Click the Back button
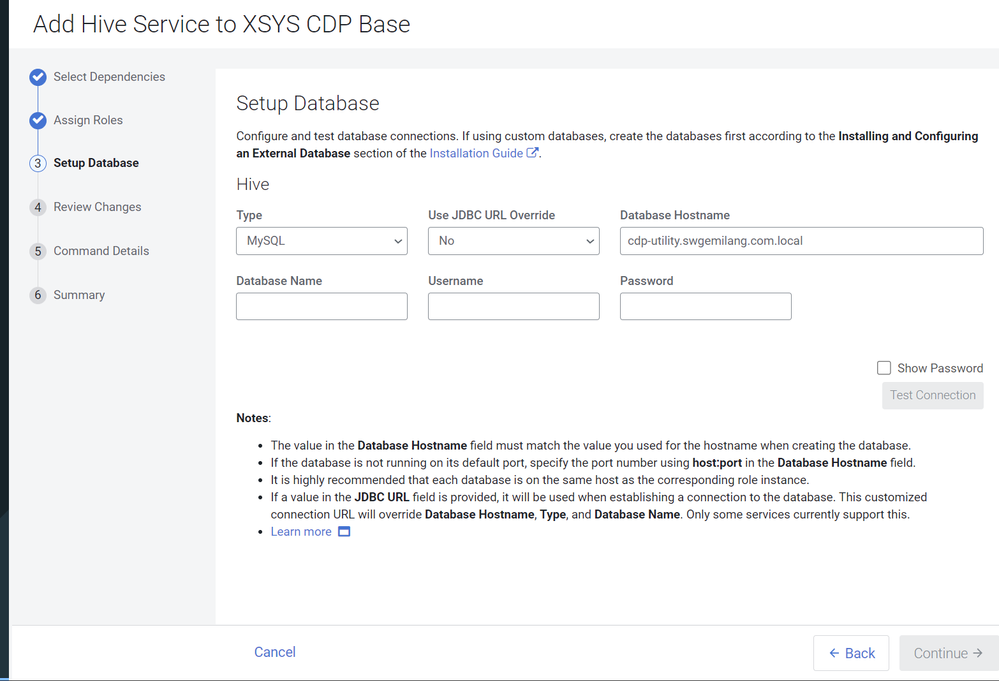This screenshot has height=681, width=999. [851, 653]
